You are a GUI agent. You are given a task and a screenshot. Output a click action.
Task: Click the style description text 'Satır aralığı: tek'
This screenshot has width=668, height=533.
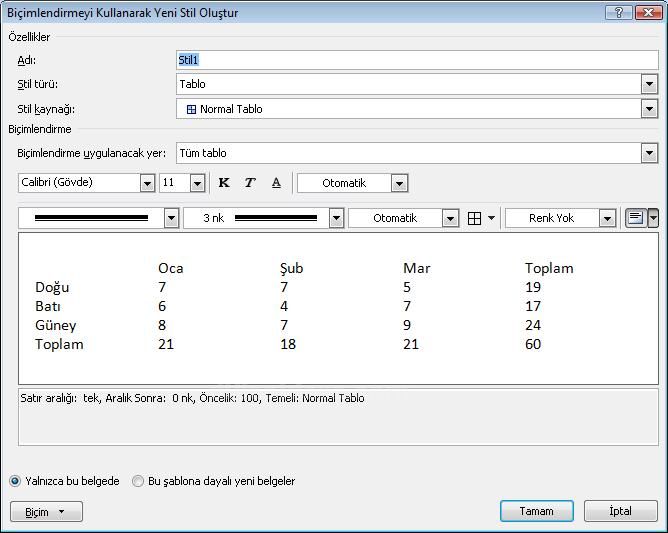pyautogui.click(x=60, y=398)
